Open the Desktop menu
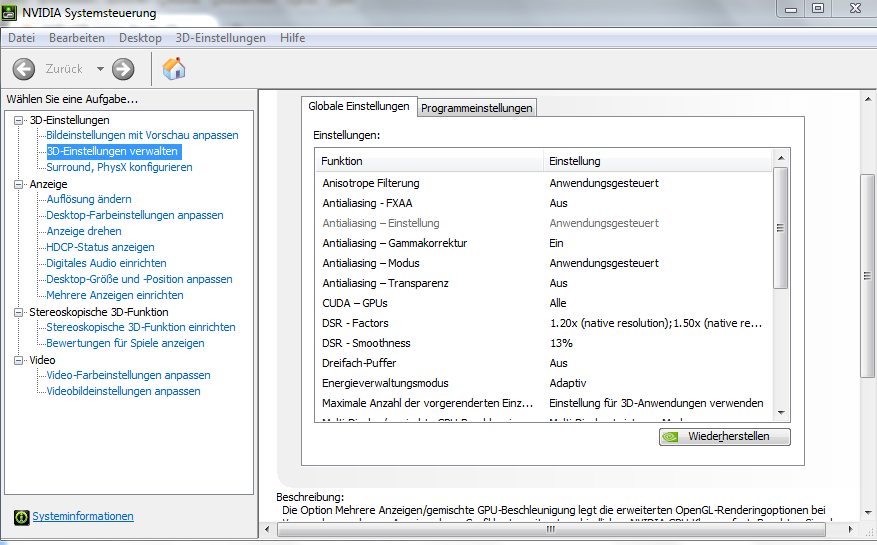The image size is (877, 545). click(x=140, y=38)
